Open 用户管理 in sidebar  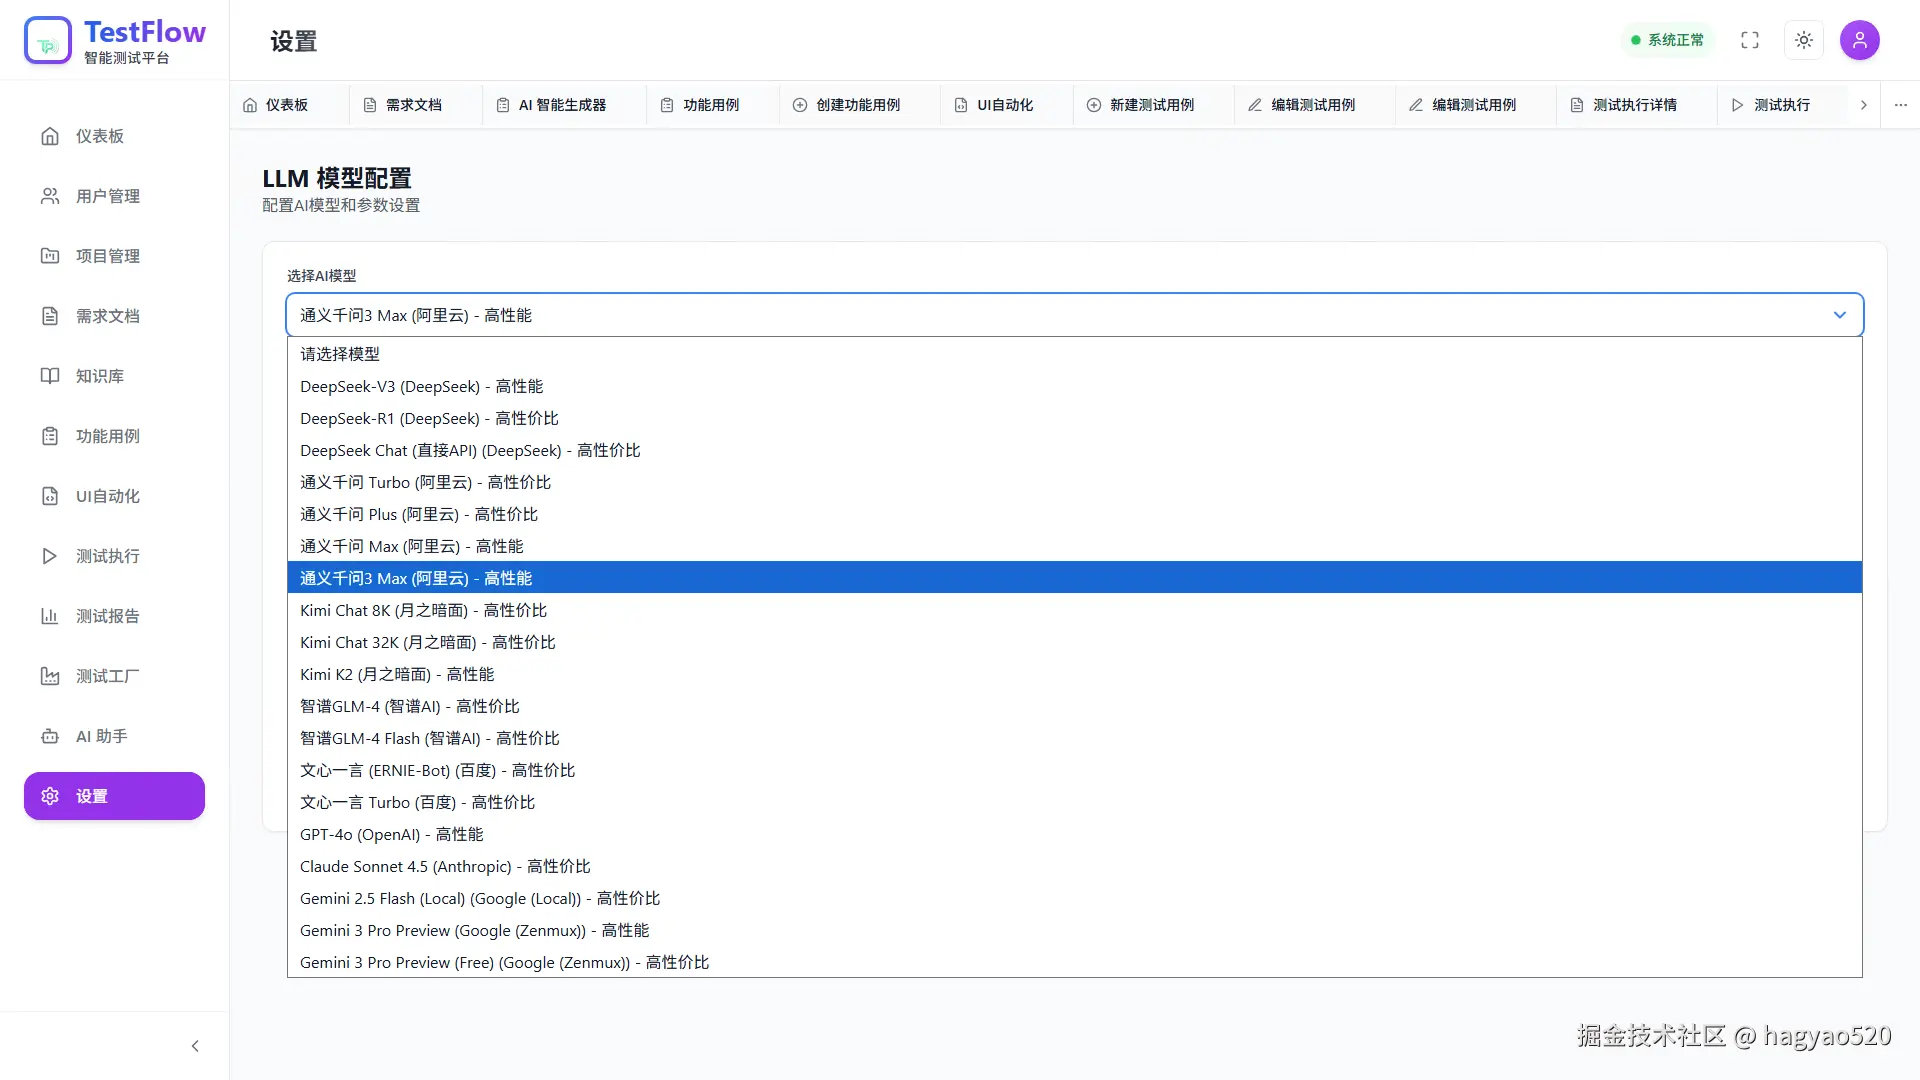coord(107,196)
